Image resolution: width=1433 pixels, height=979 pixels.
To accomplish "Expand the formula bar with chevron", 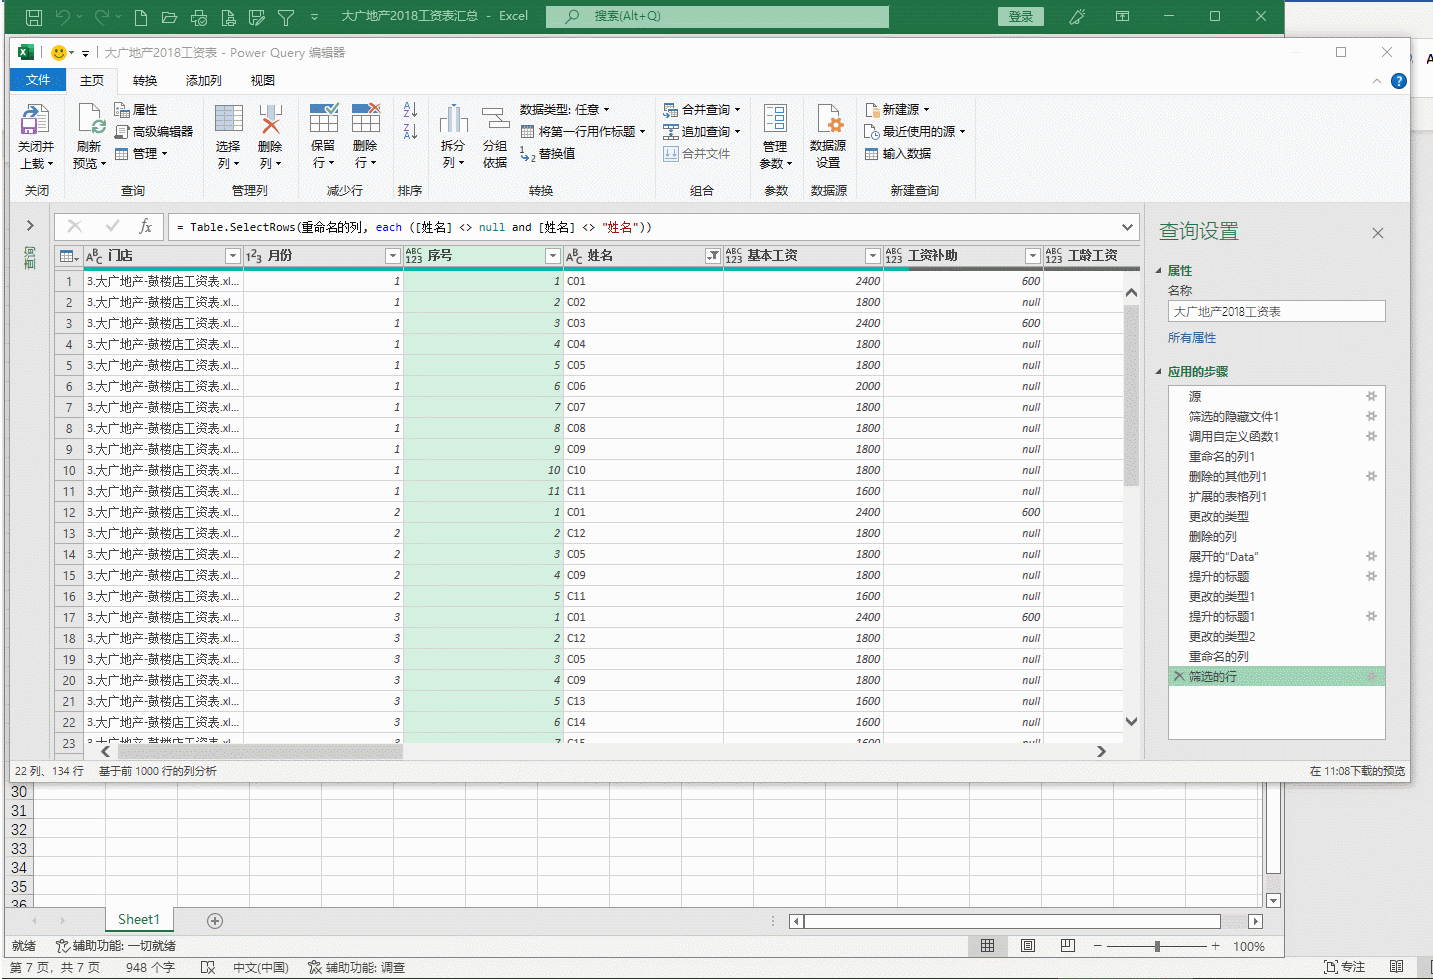I will coord(1127,227).
